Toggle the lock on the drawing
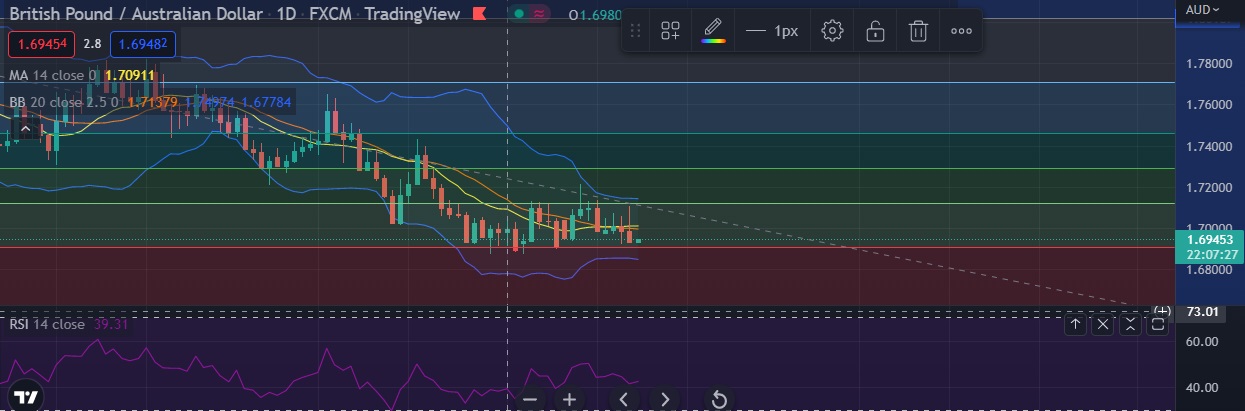Screen dimensions: 1245x411 [x=875, y=31]
